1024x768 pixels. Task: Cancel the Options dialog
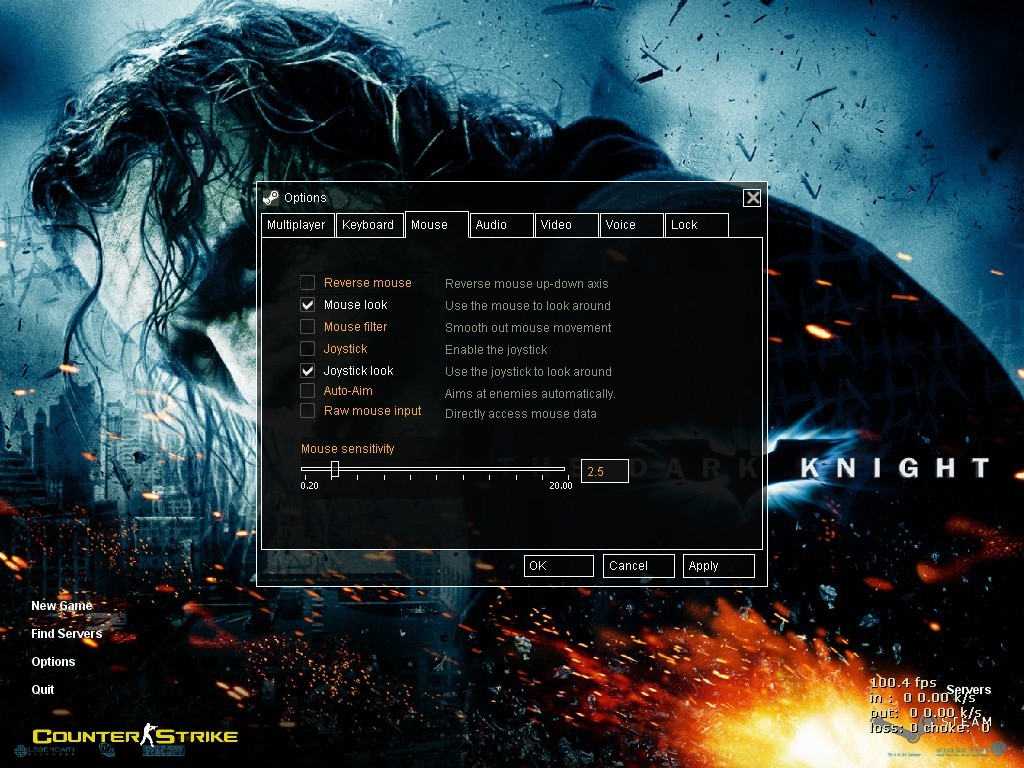[x=637, y=565]
